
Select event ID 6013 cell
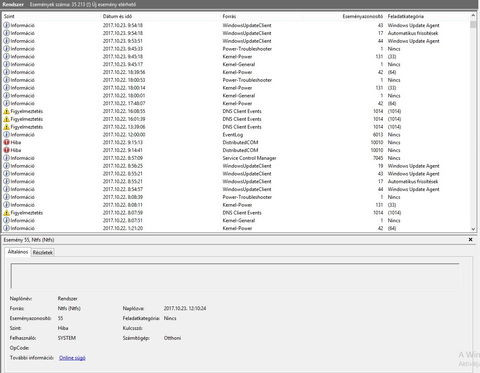378,135
